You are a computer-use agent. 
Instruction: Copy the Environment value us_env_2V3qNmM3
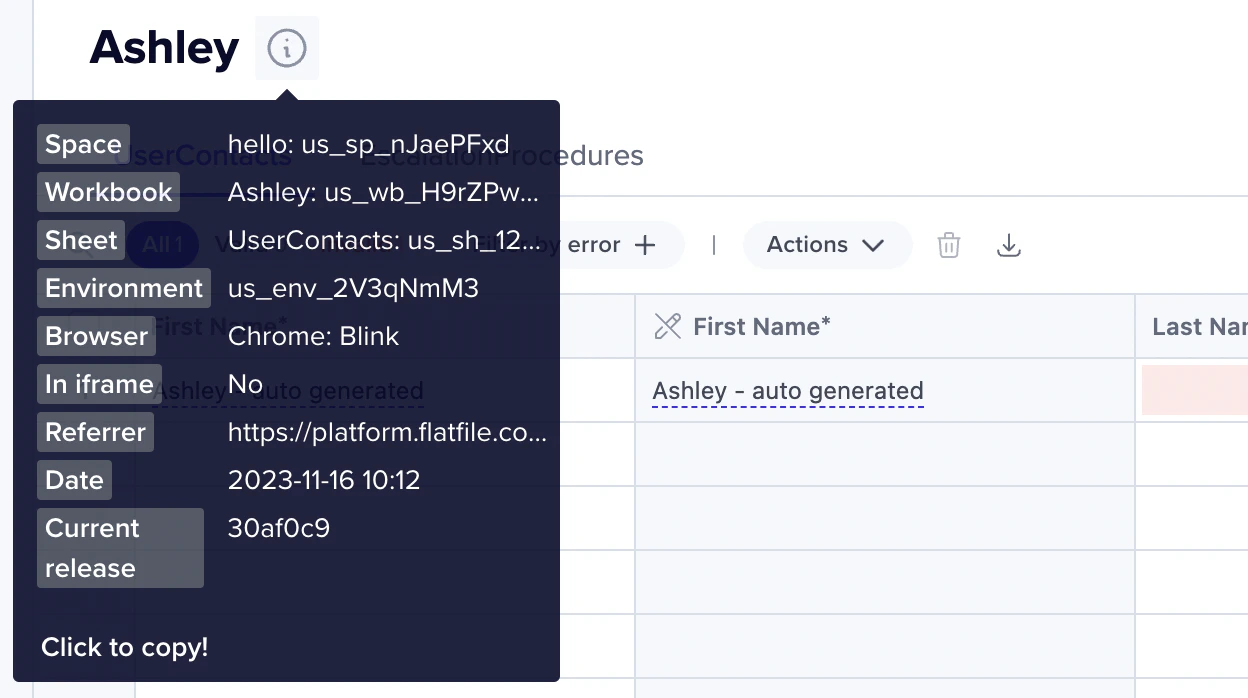tap(353, 288)
